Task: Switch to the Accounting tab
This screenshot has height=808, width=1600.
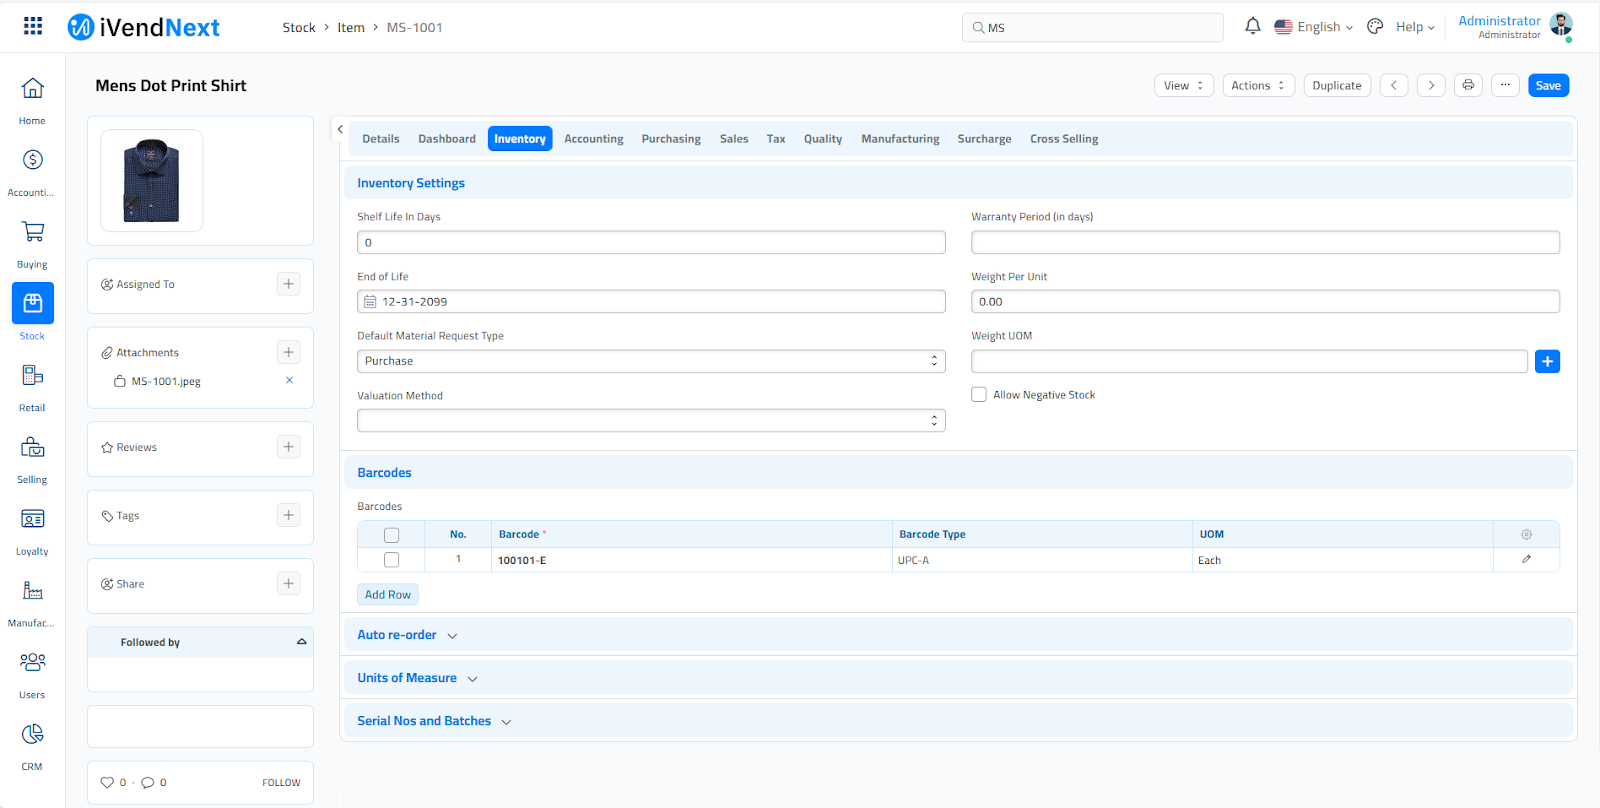Action: click(593, 139)
